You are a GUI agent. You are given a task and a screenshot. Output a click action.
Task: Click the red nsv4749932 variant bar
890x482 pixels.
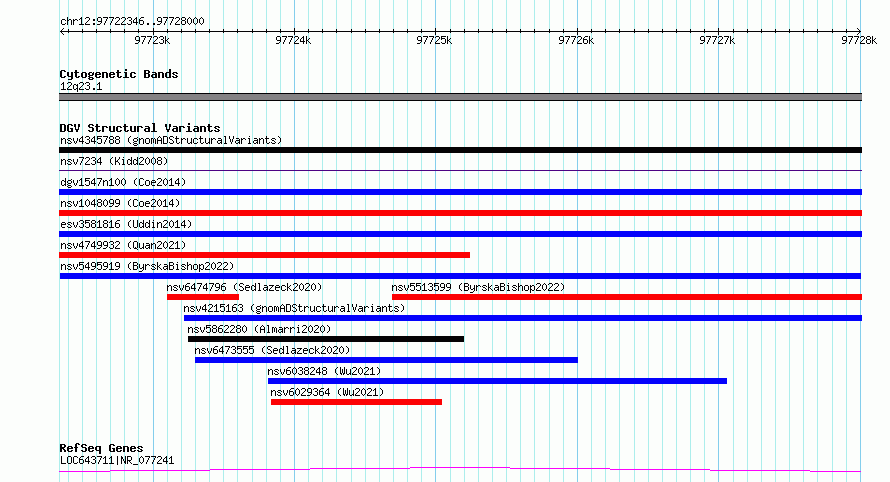point(265,255)
